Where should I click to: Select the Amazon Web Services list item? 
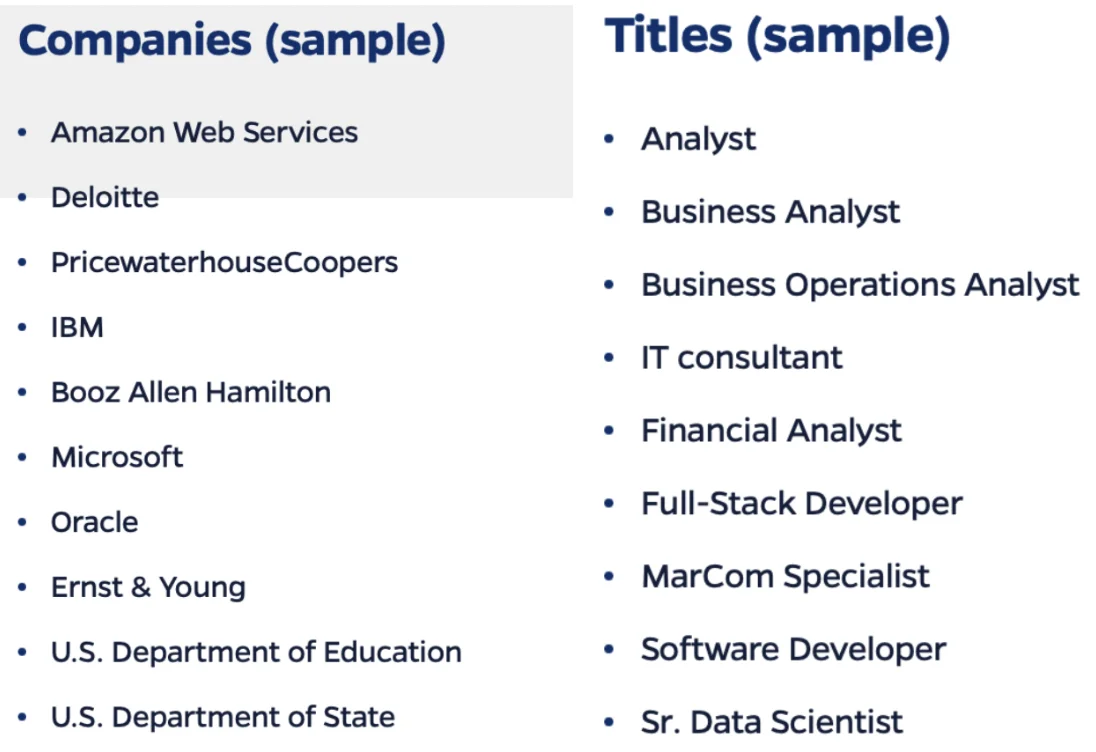point(204,133)
